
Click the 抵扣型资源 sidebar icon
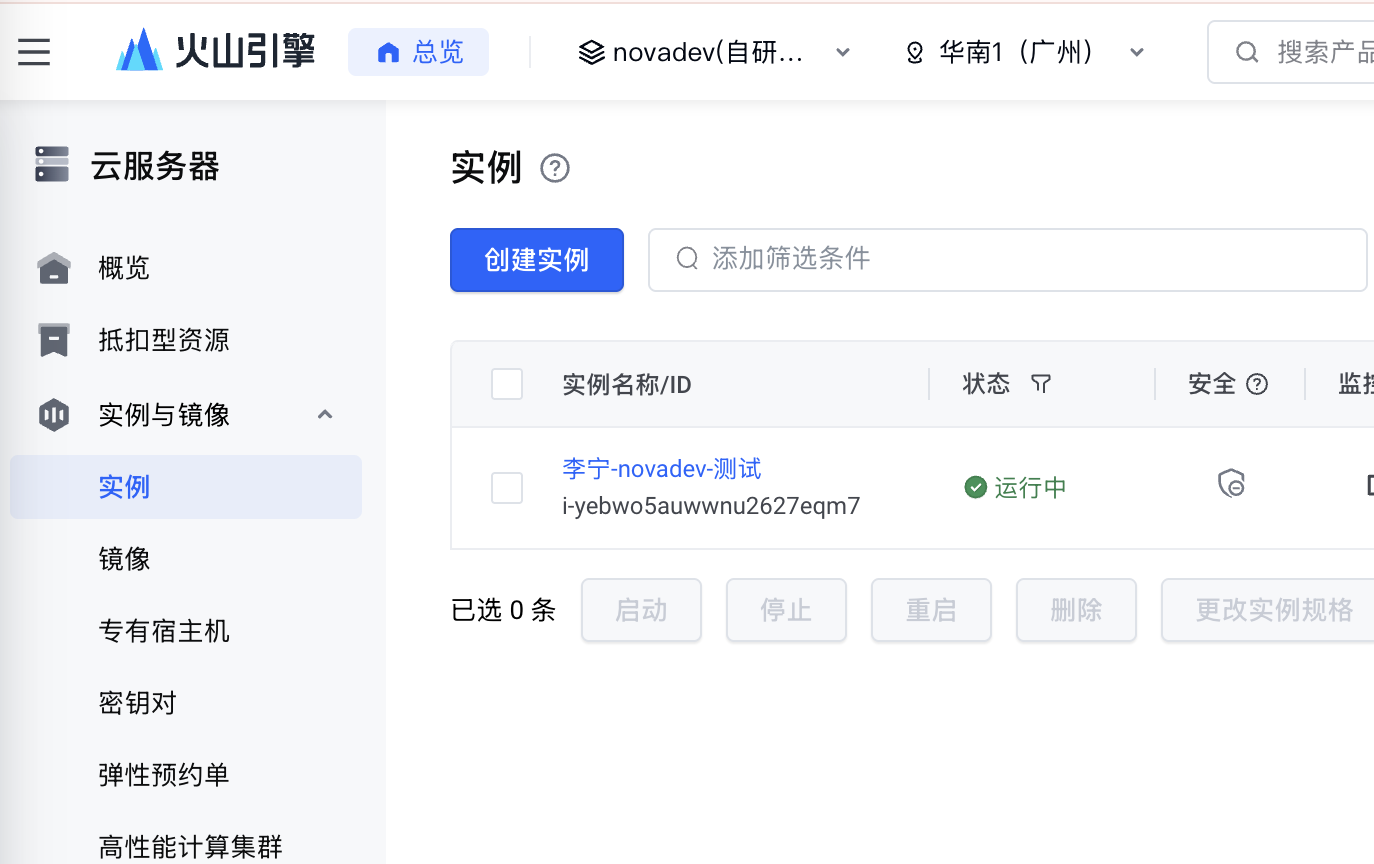coord(54,340)
